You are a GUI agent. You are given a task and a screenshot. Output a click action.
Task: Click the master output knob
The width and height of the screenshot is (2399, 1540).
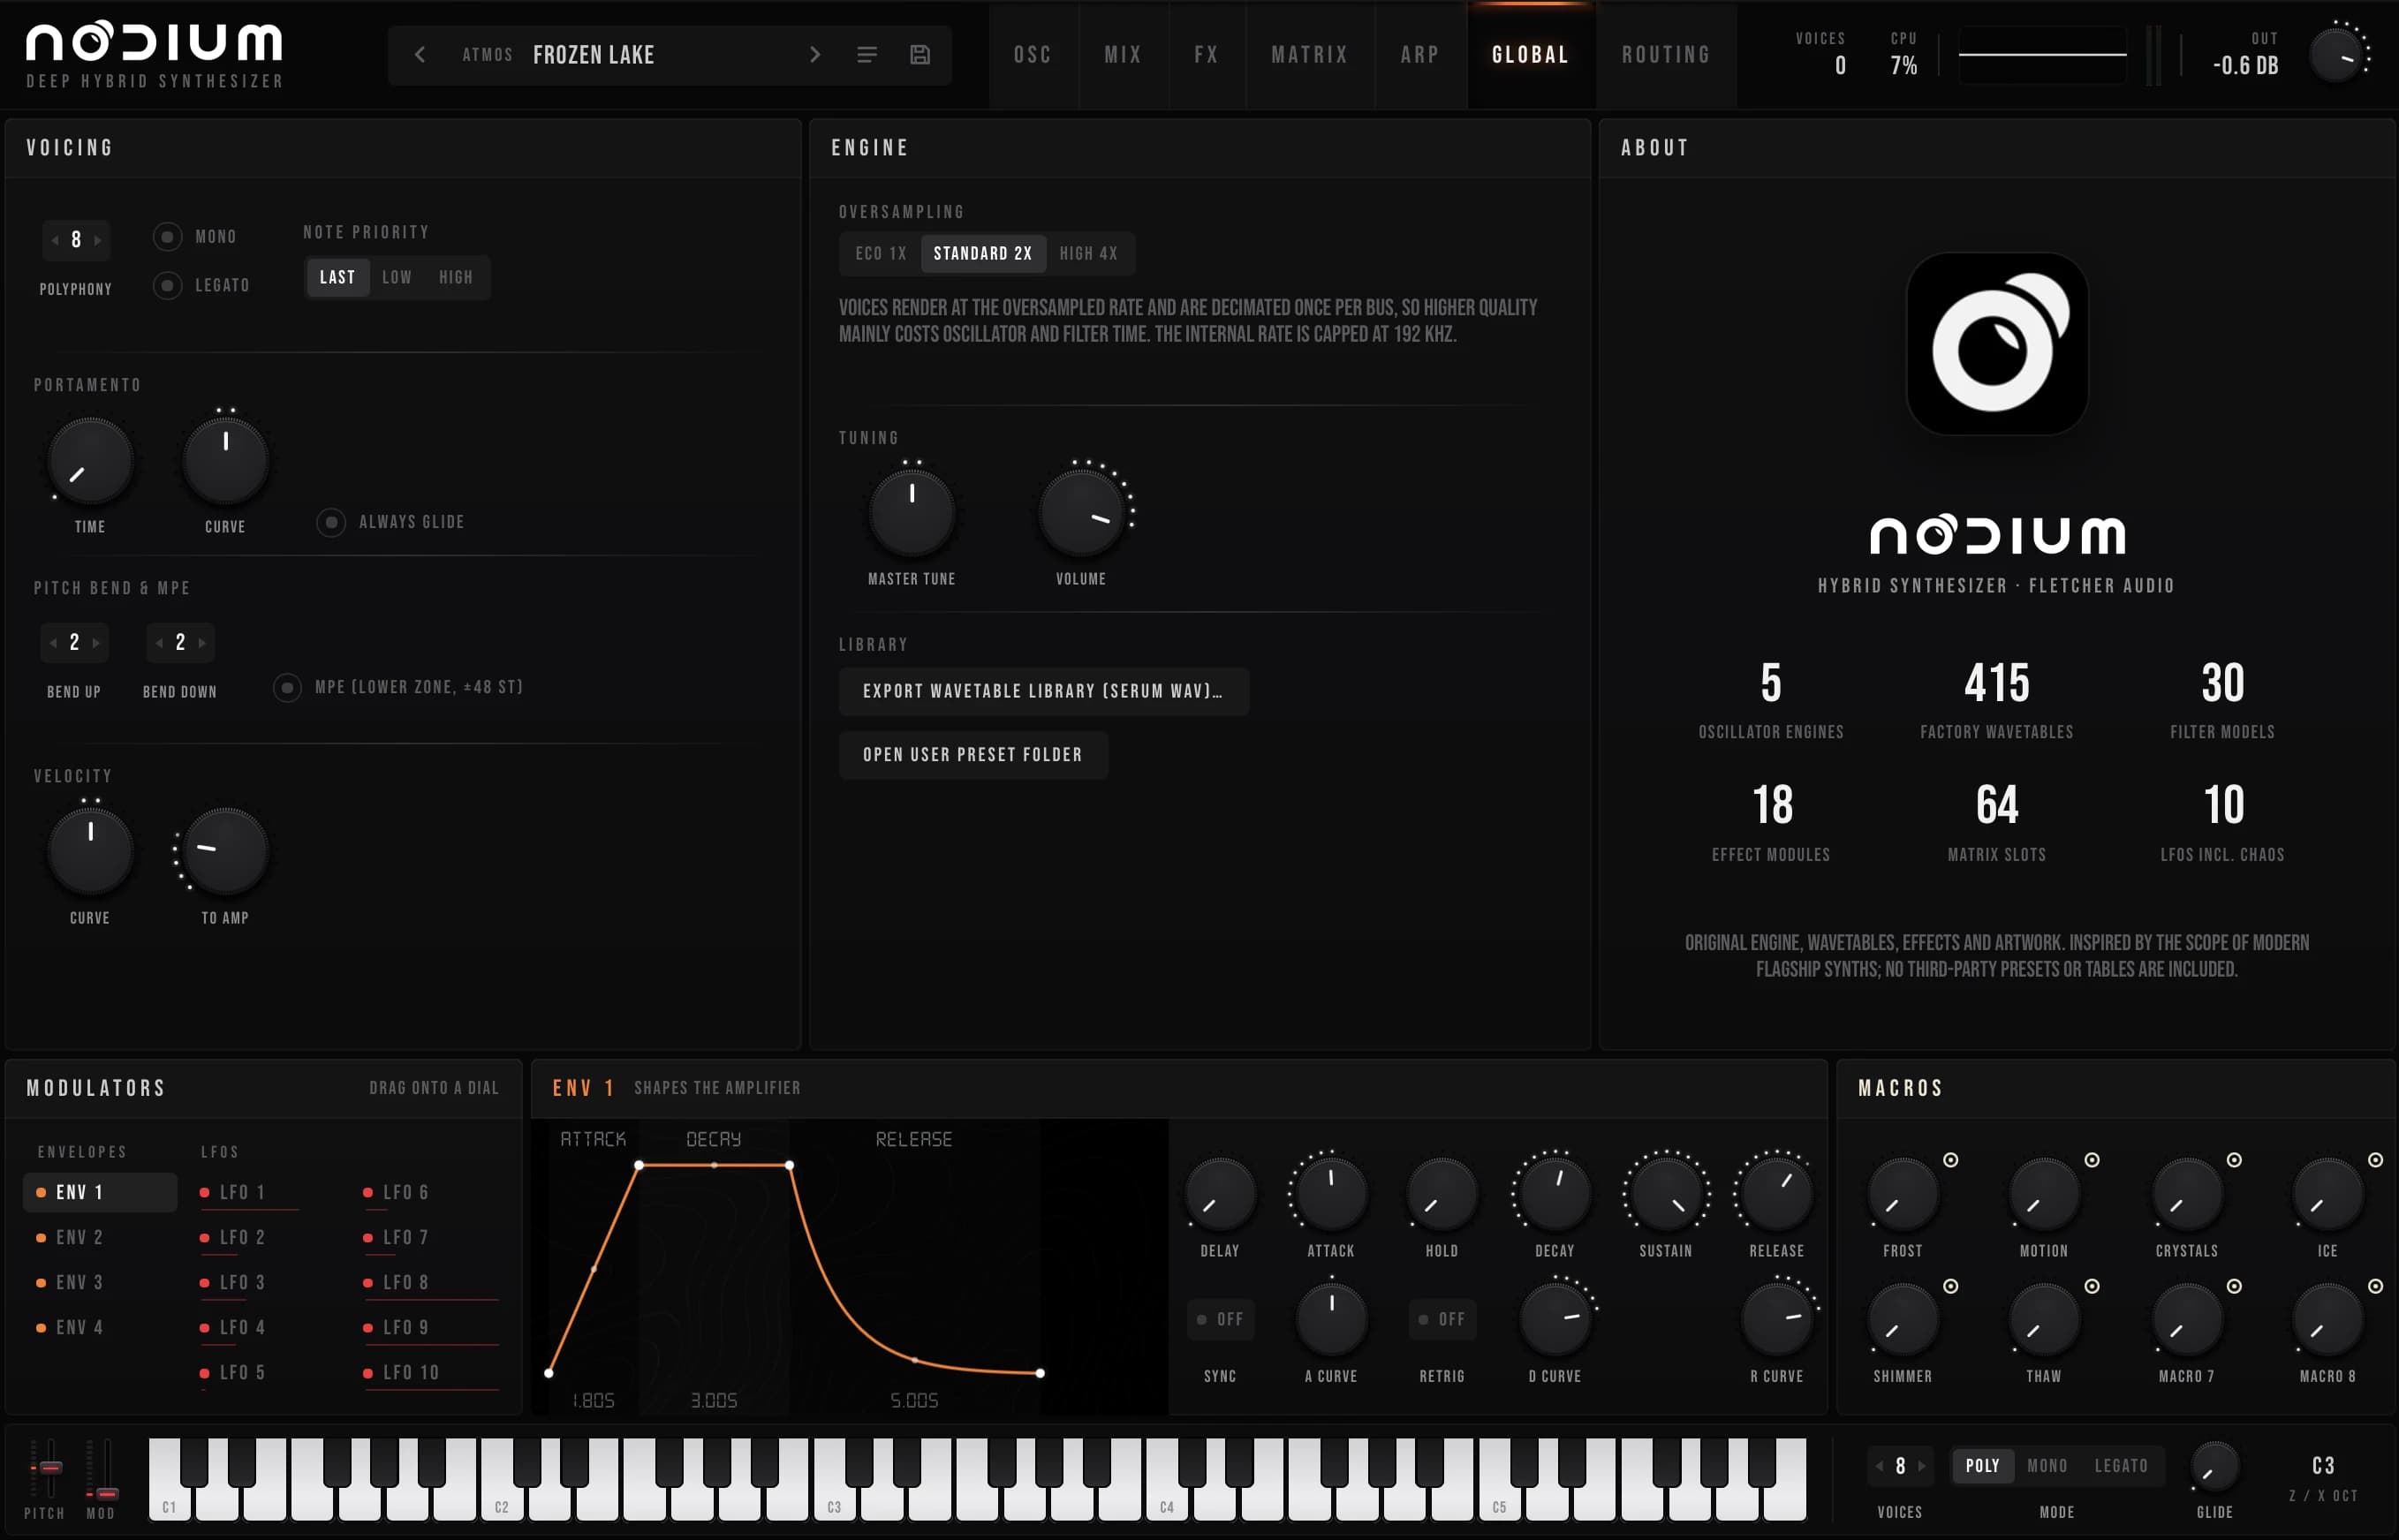[2337, 55]
